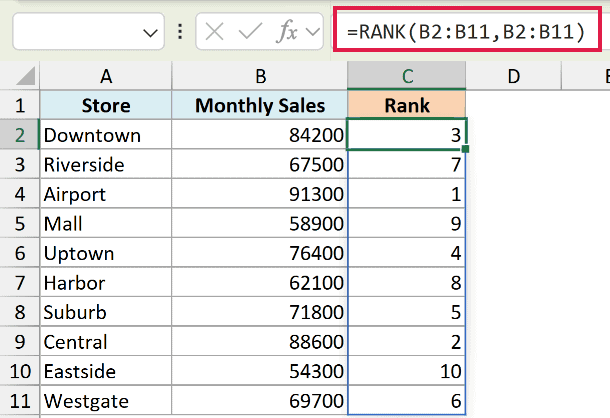Select row 2 header

click(x=20, y=135)
